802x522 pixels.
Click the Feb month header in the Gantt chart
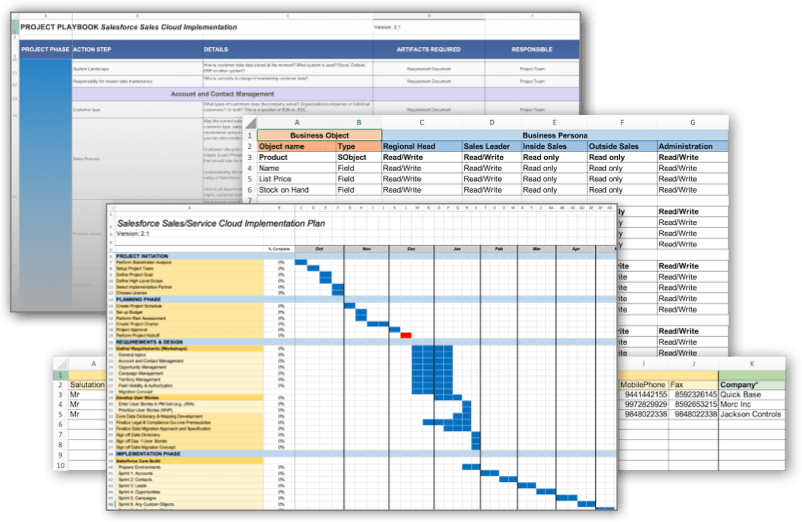(499, 249)
